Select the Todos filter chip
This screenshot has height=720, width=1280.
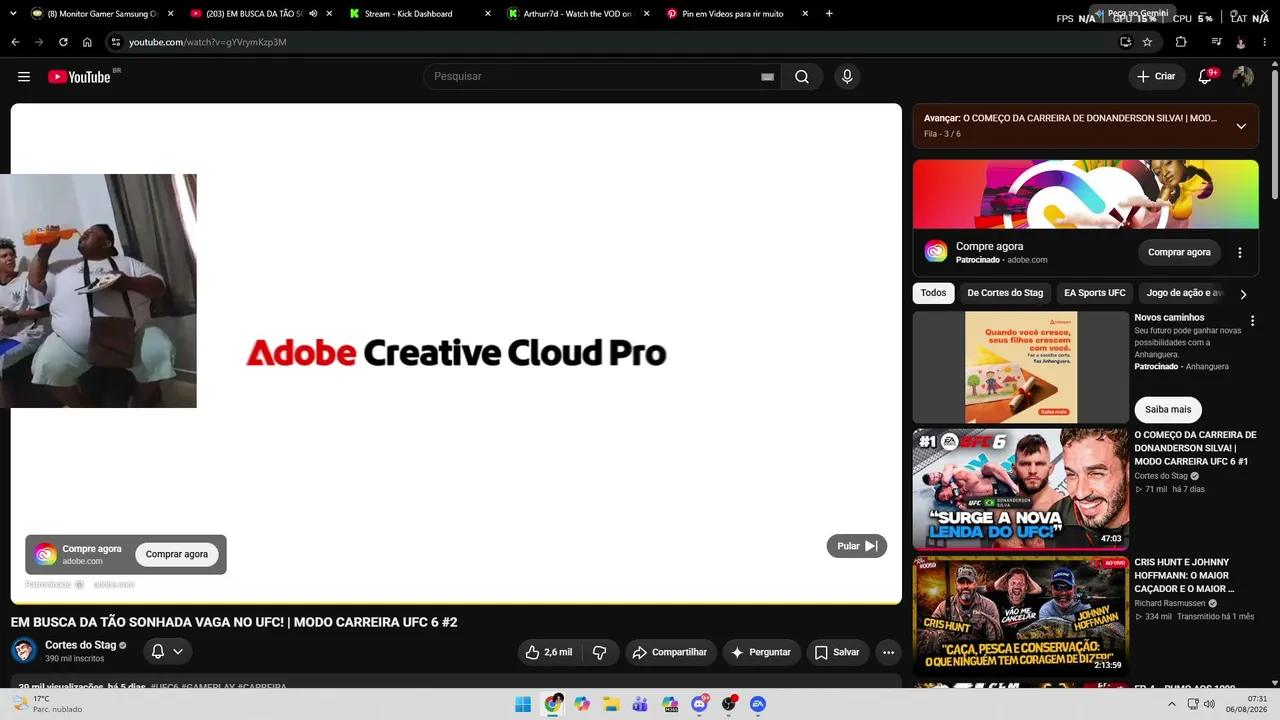[x=933, y=293]
